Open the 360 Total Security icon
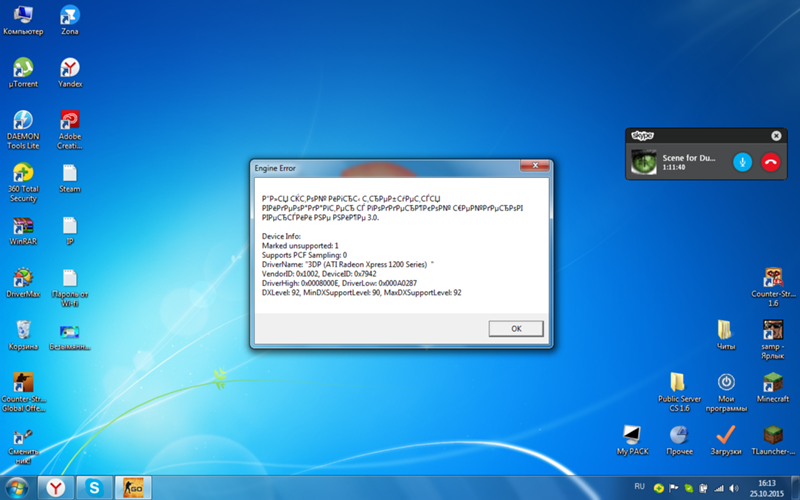This screenshot has width=800, height=500. (22, 172)
